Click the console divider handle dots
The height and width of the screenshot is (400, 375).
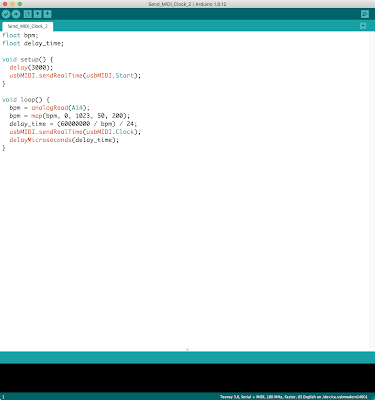click(187, 350)
